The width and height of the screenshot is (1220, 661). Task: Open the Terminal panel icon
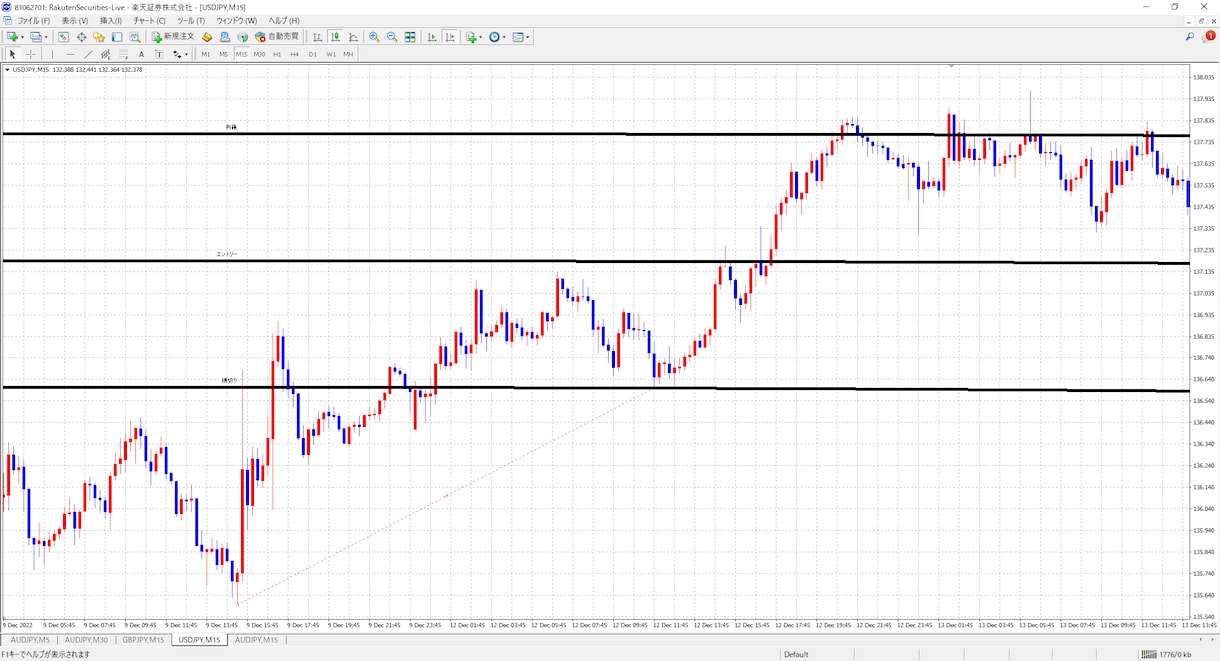[117, 37]
